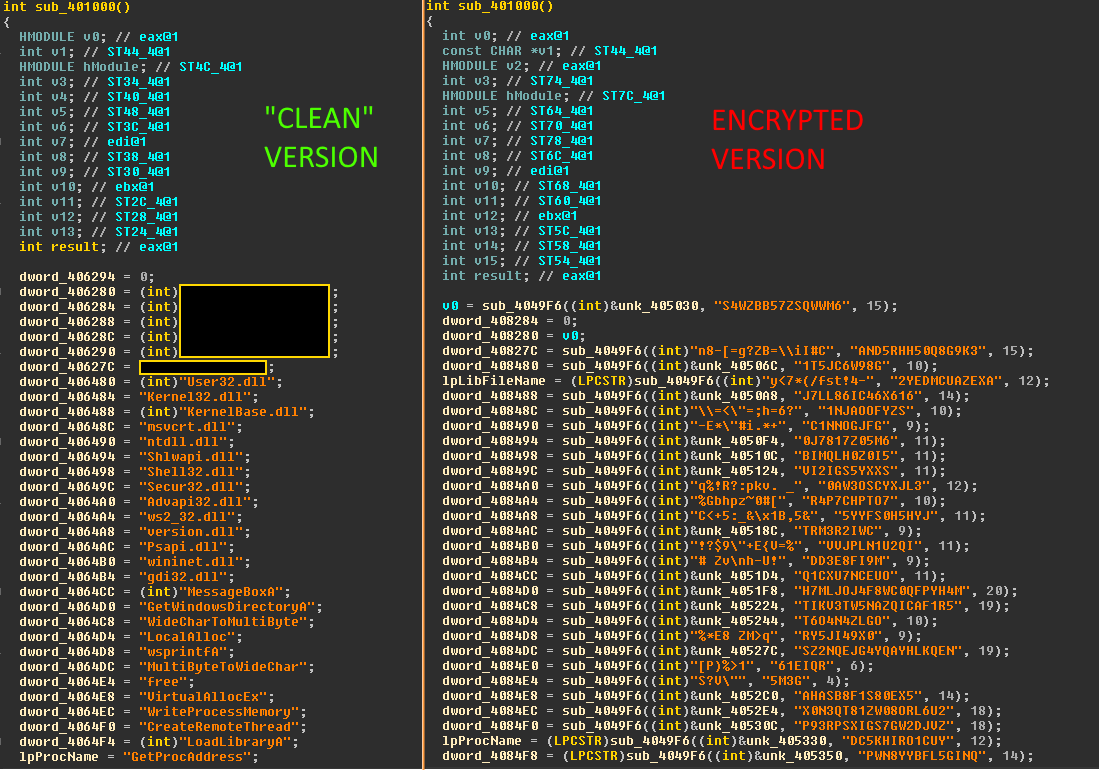Click dword_4064F4 on the LoadLibraryA line
Screen dimensions: 1099x770
point(67,742)
